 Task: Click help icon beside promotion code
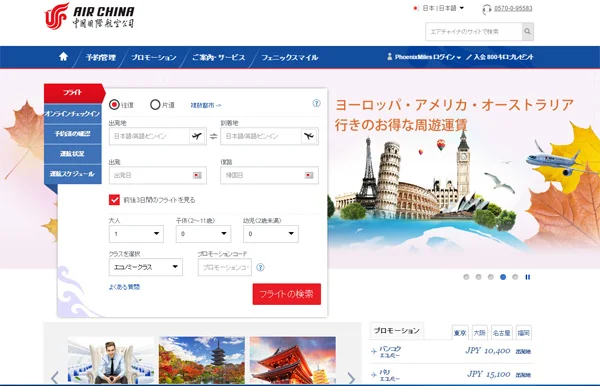click(x=260, y=267)
